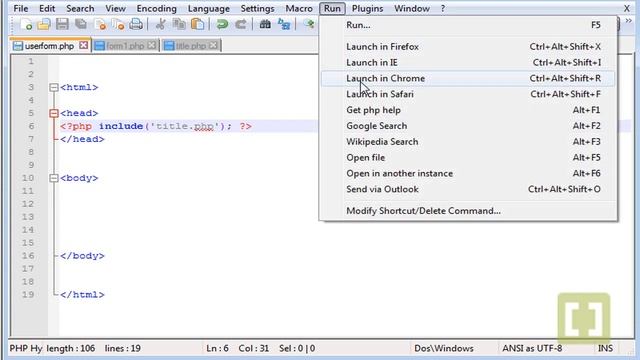Open the View menu
Screen dimensions: 640x360
[x=116, y=8]
